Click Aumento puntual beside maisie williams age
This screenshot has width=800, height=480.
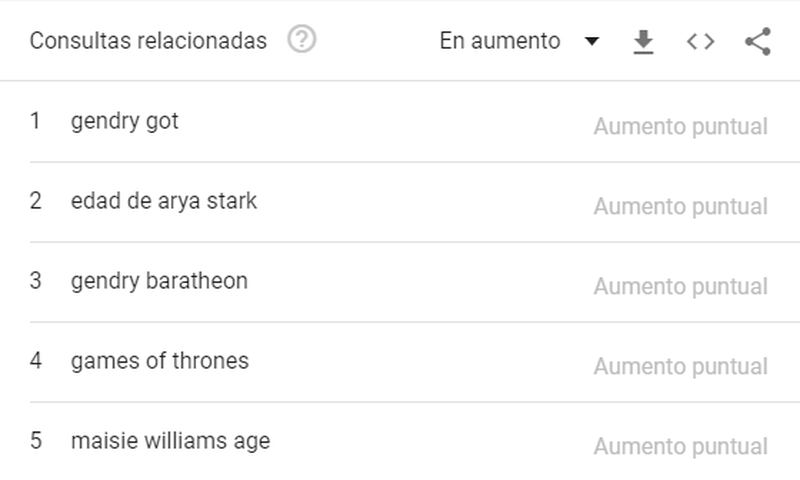pyautogui.click(x=681, y=446)
